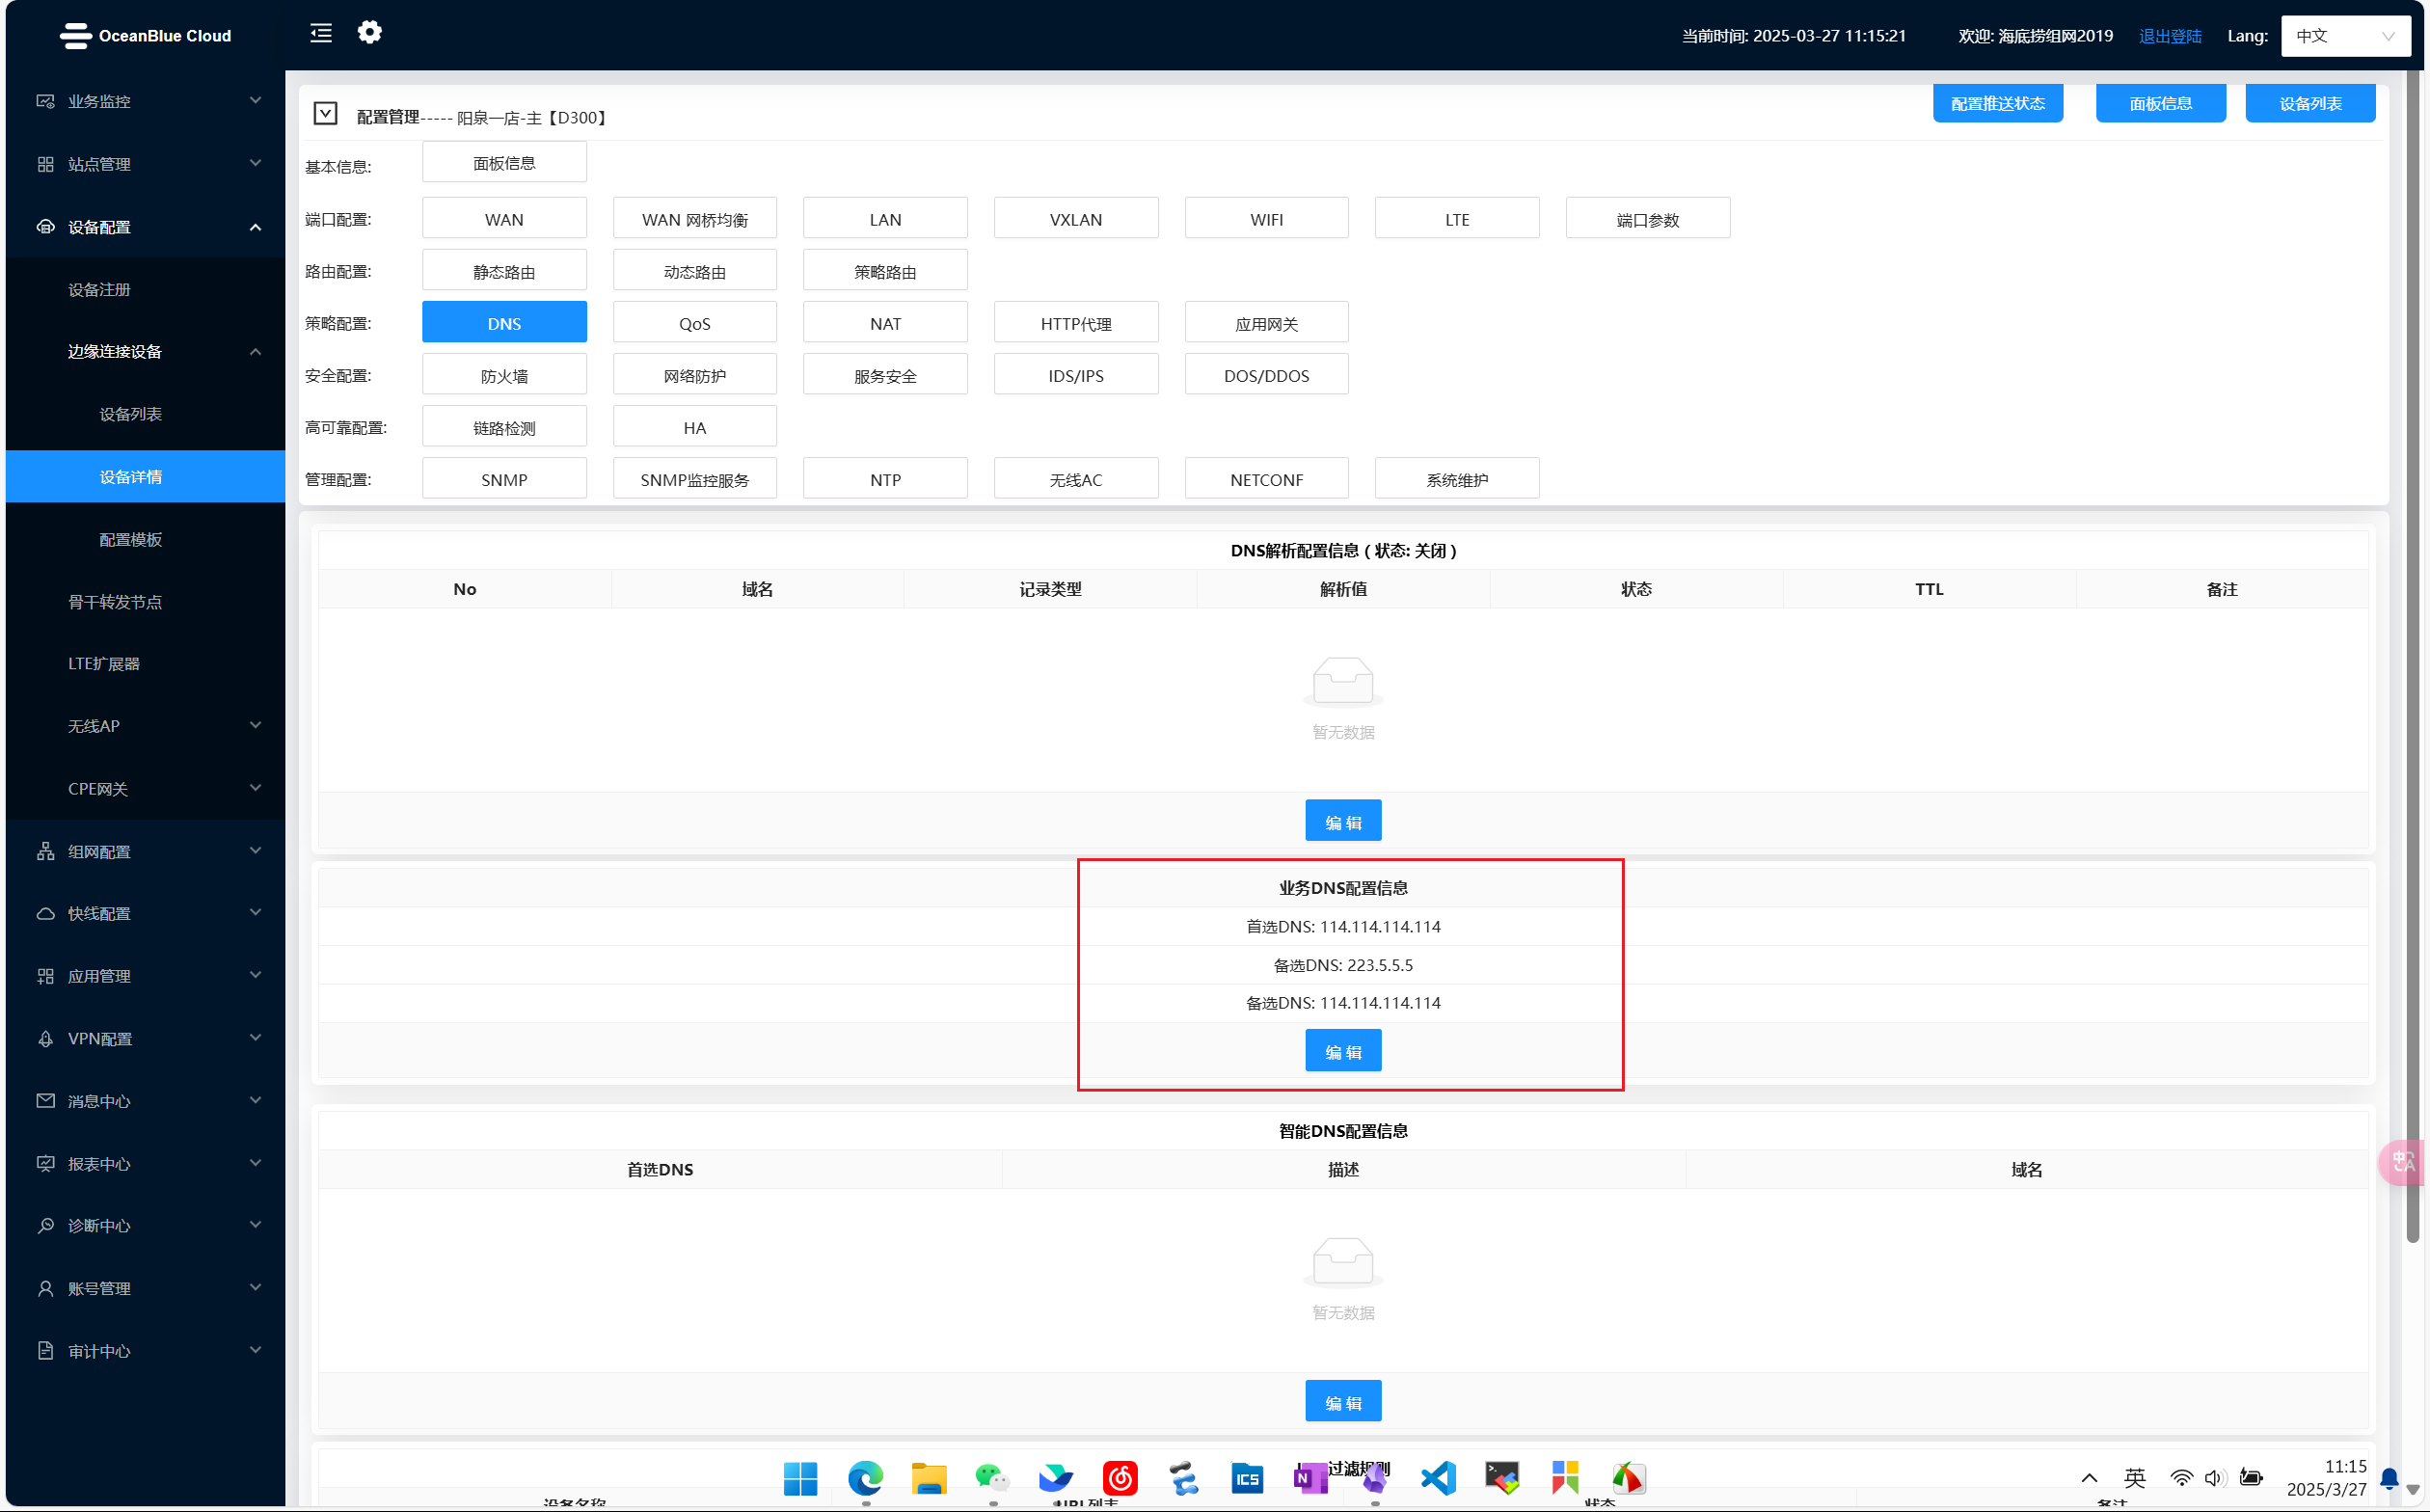Click the floating translate icon at right edge
Screen dimensions: 2430x1512
coord(2403,1162)
